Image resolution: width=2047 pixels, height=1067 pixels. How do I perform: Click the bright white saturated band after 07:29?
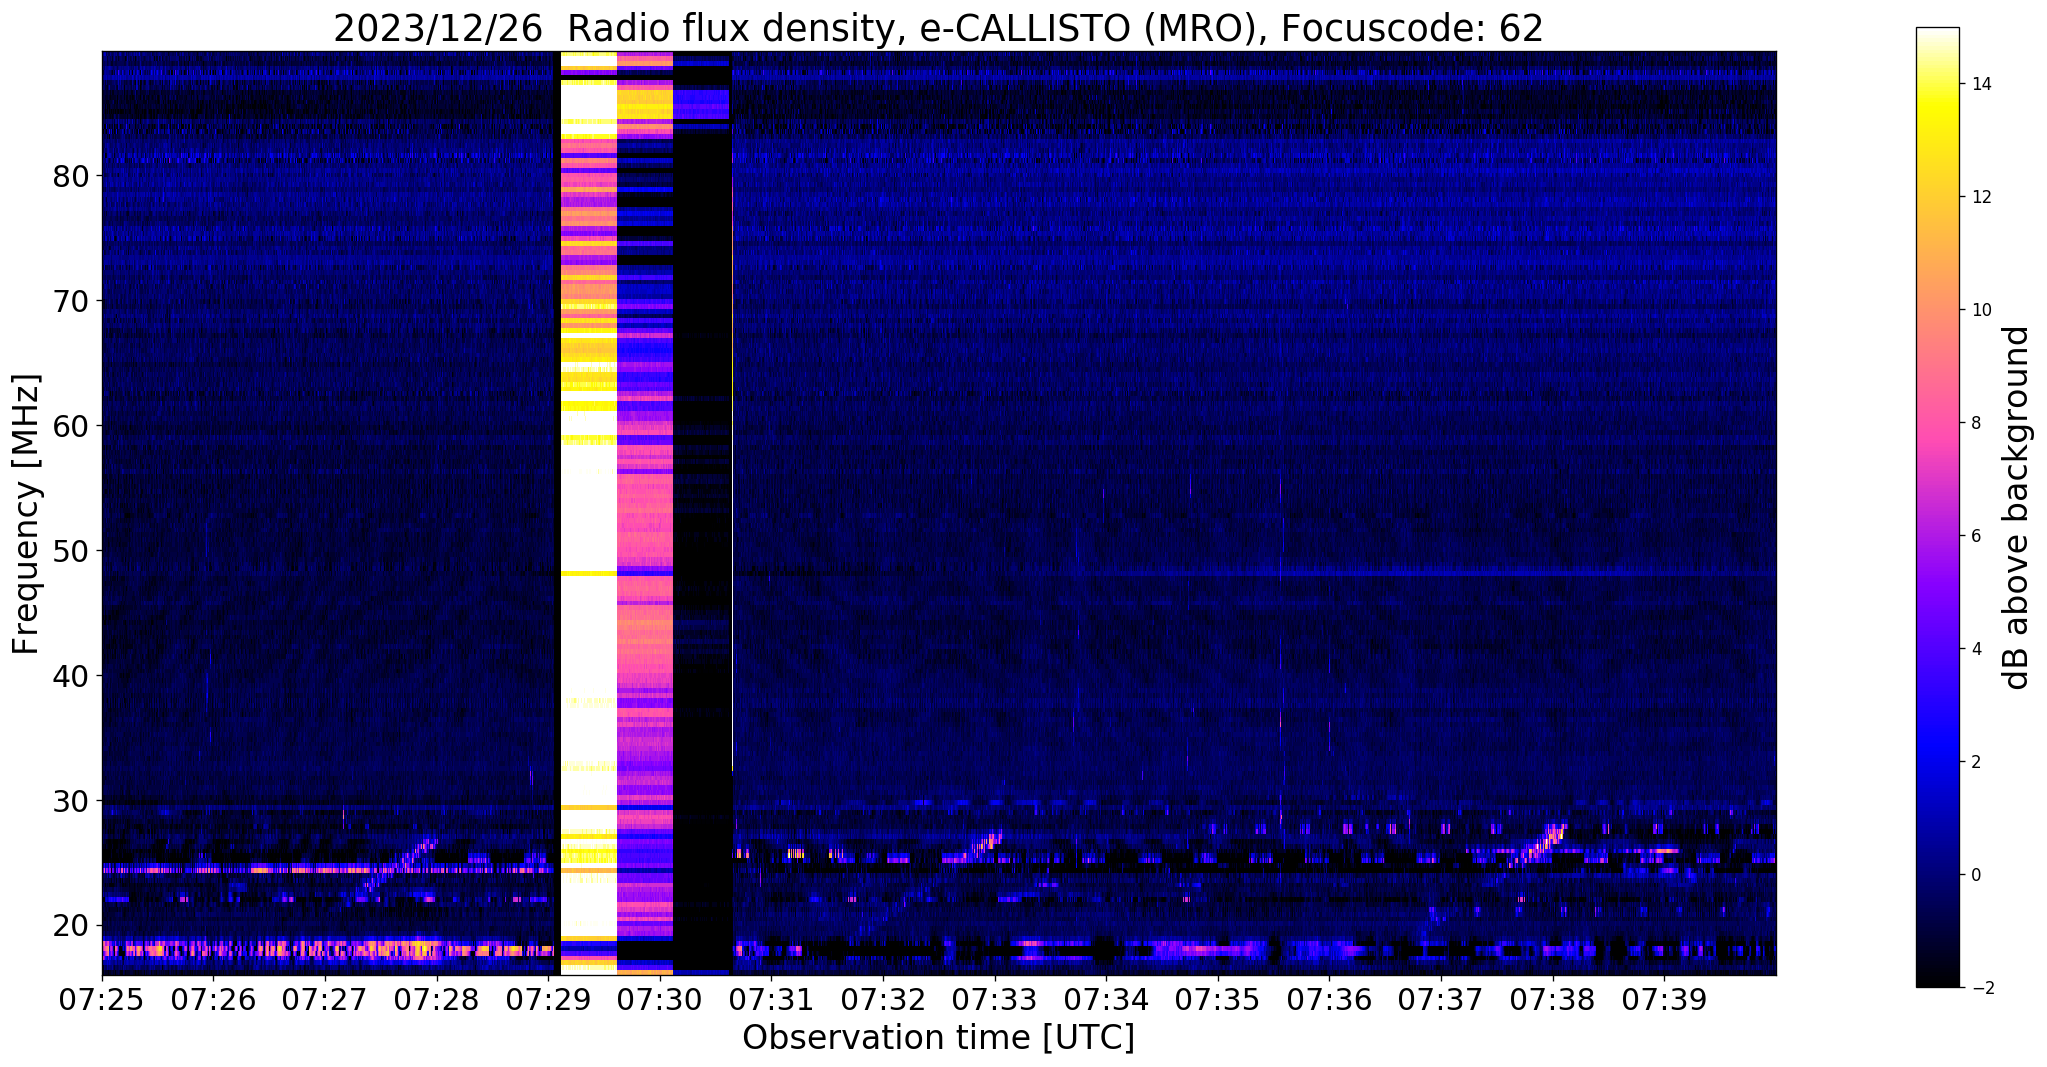[588, 513]
